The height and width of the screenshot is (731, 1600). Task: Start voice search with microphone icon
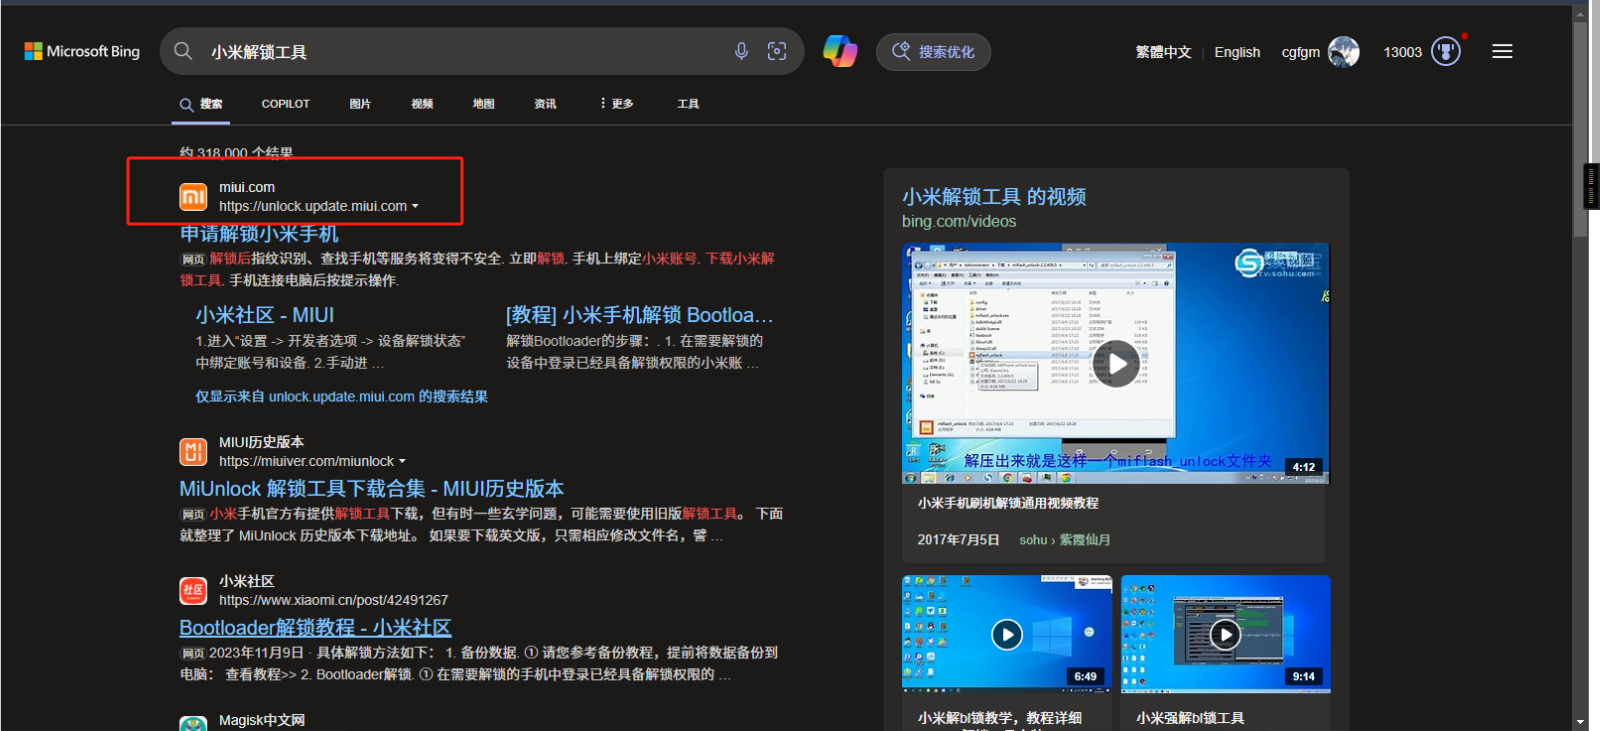[x=741, y=51]
